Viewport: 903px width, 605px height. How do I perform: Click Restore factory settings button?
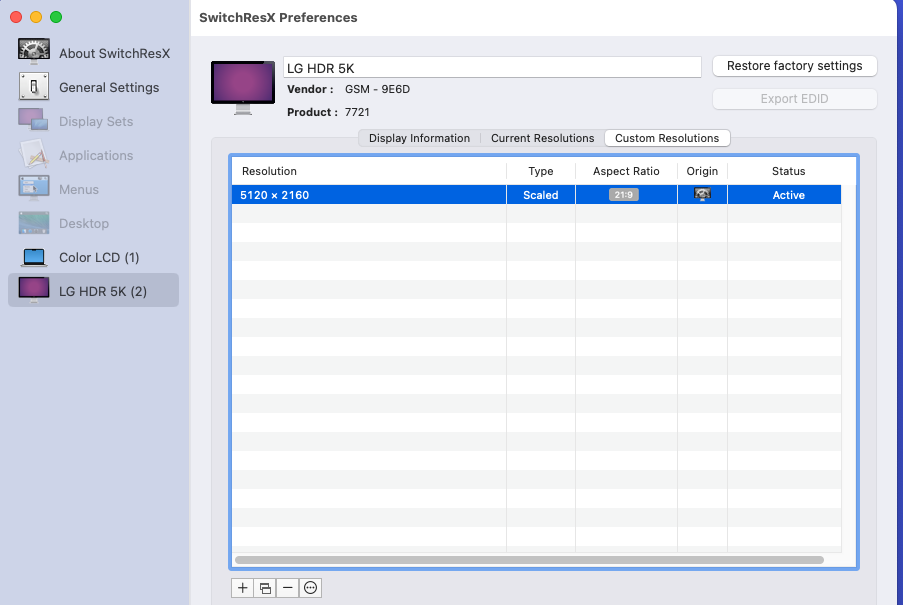coord(794,66)
